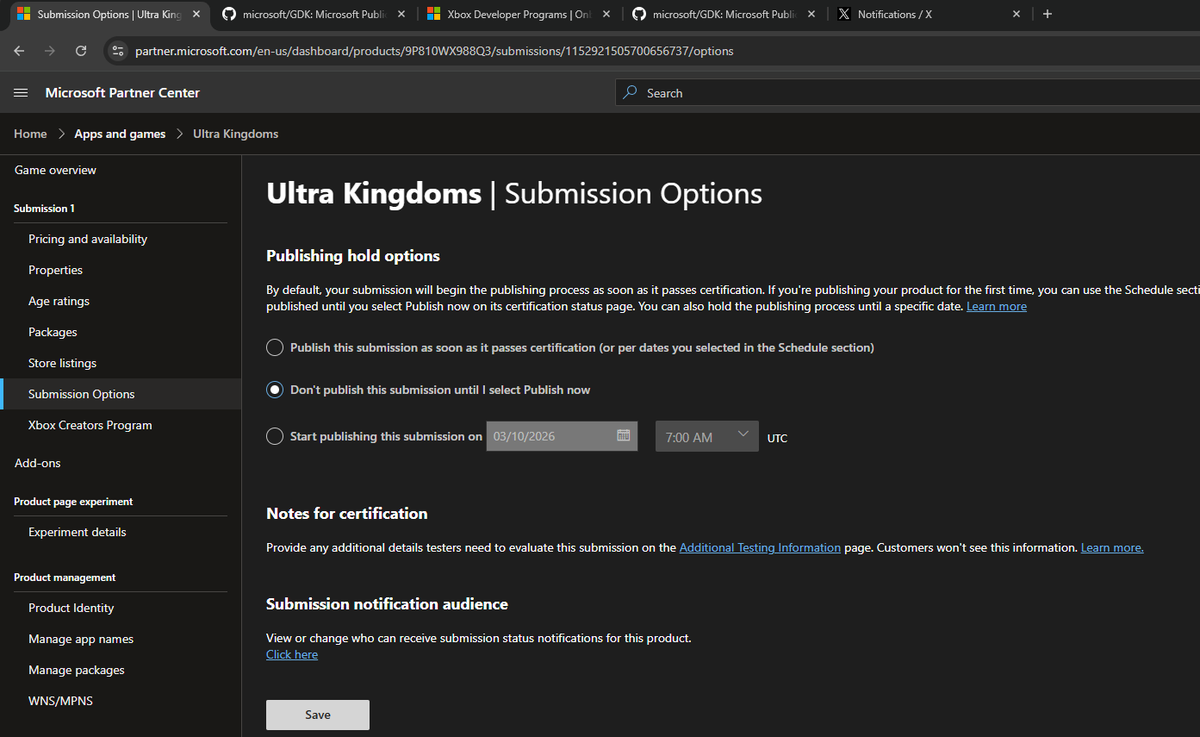Open site information icon in address bar
This screenshot has width=1200, height=737.
[x=117, y=51]
